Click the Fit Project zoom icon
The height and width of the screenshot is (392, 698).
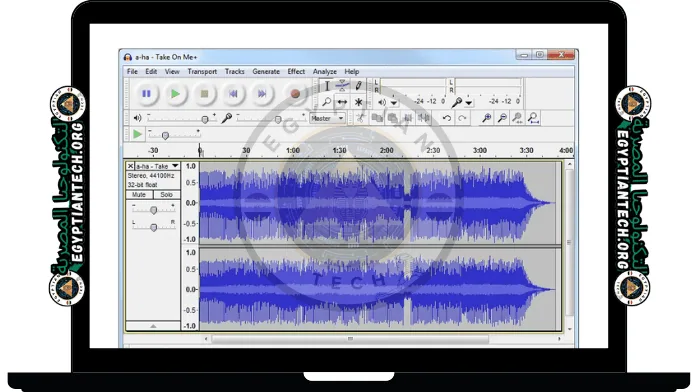point(533,118)
